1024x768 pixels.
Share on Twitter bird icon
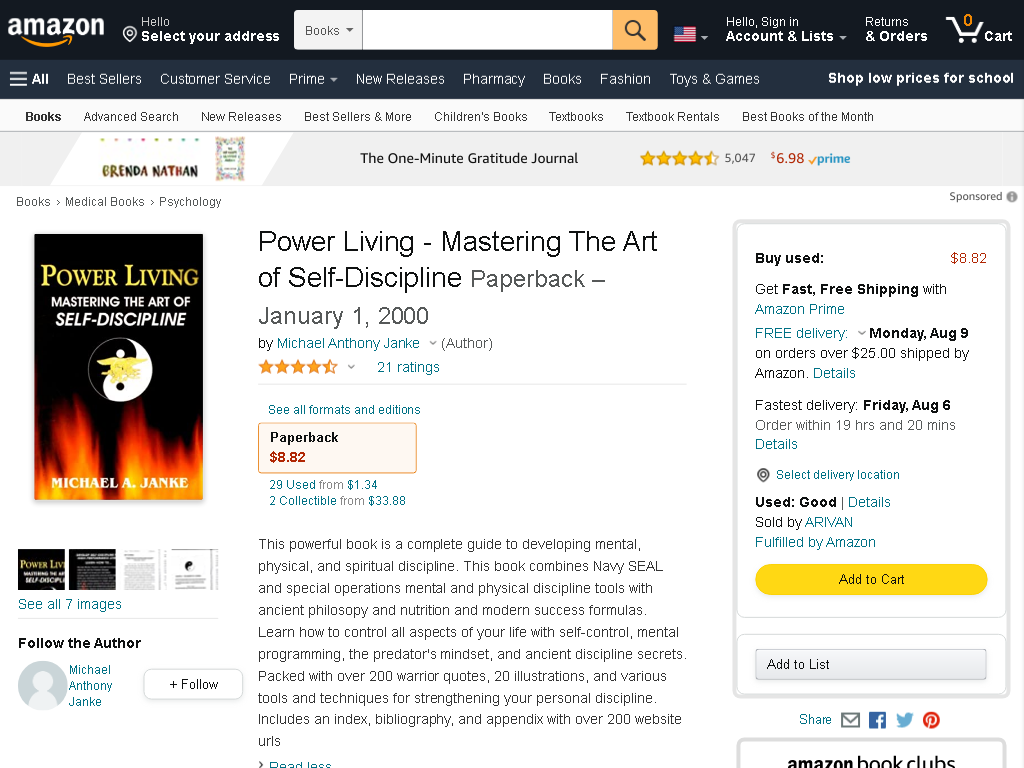pos(904,720)
